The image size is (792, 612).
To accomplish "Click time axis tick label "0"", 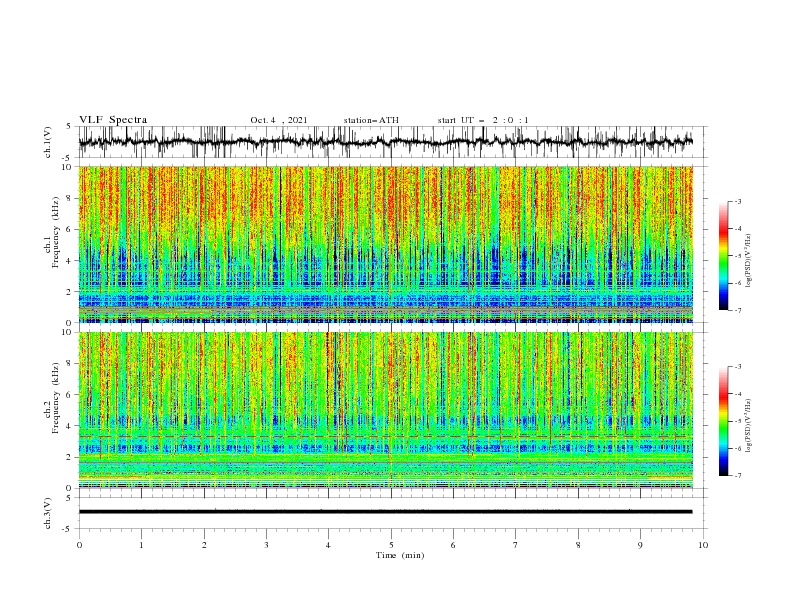I will 79,545.
